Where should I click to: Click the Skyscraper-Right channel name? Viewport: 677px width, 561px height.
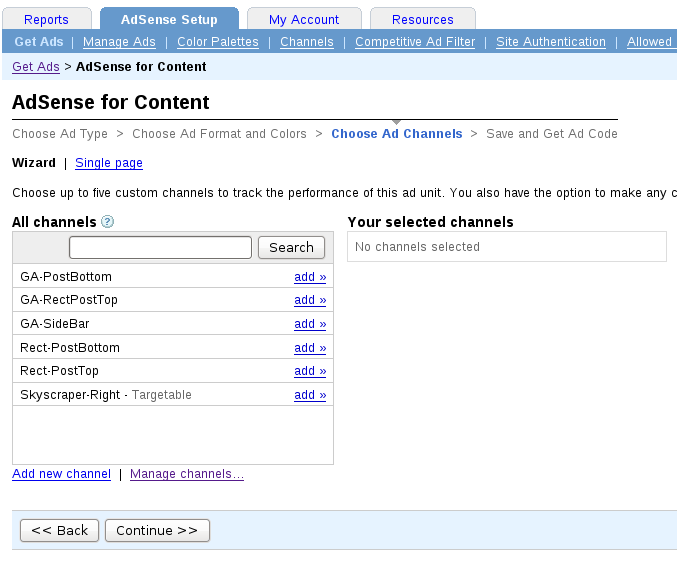click(70, 395)
